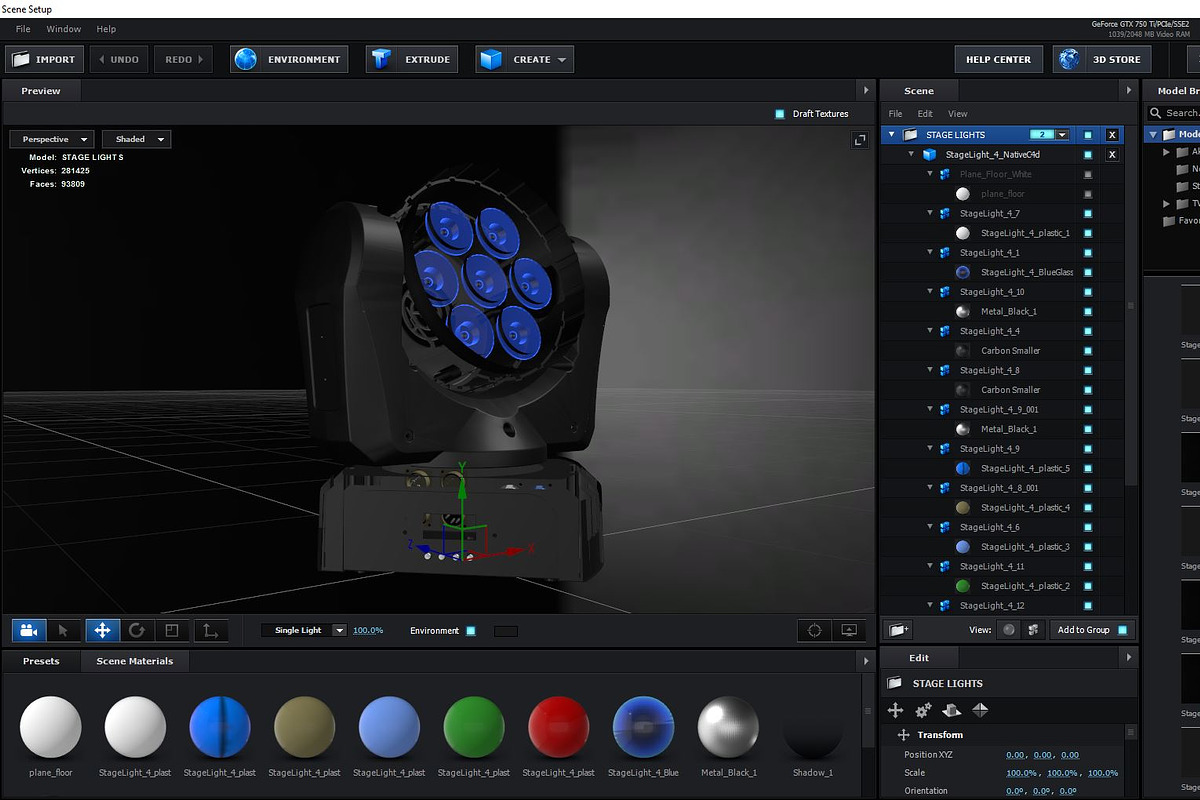Toggle visibility of StageLight_4_6
The width and height of the screenshot is (1200, 800).
click(1088, 527)
